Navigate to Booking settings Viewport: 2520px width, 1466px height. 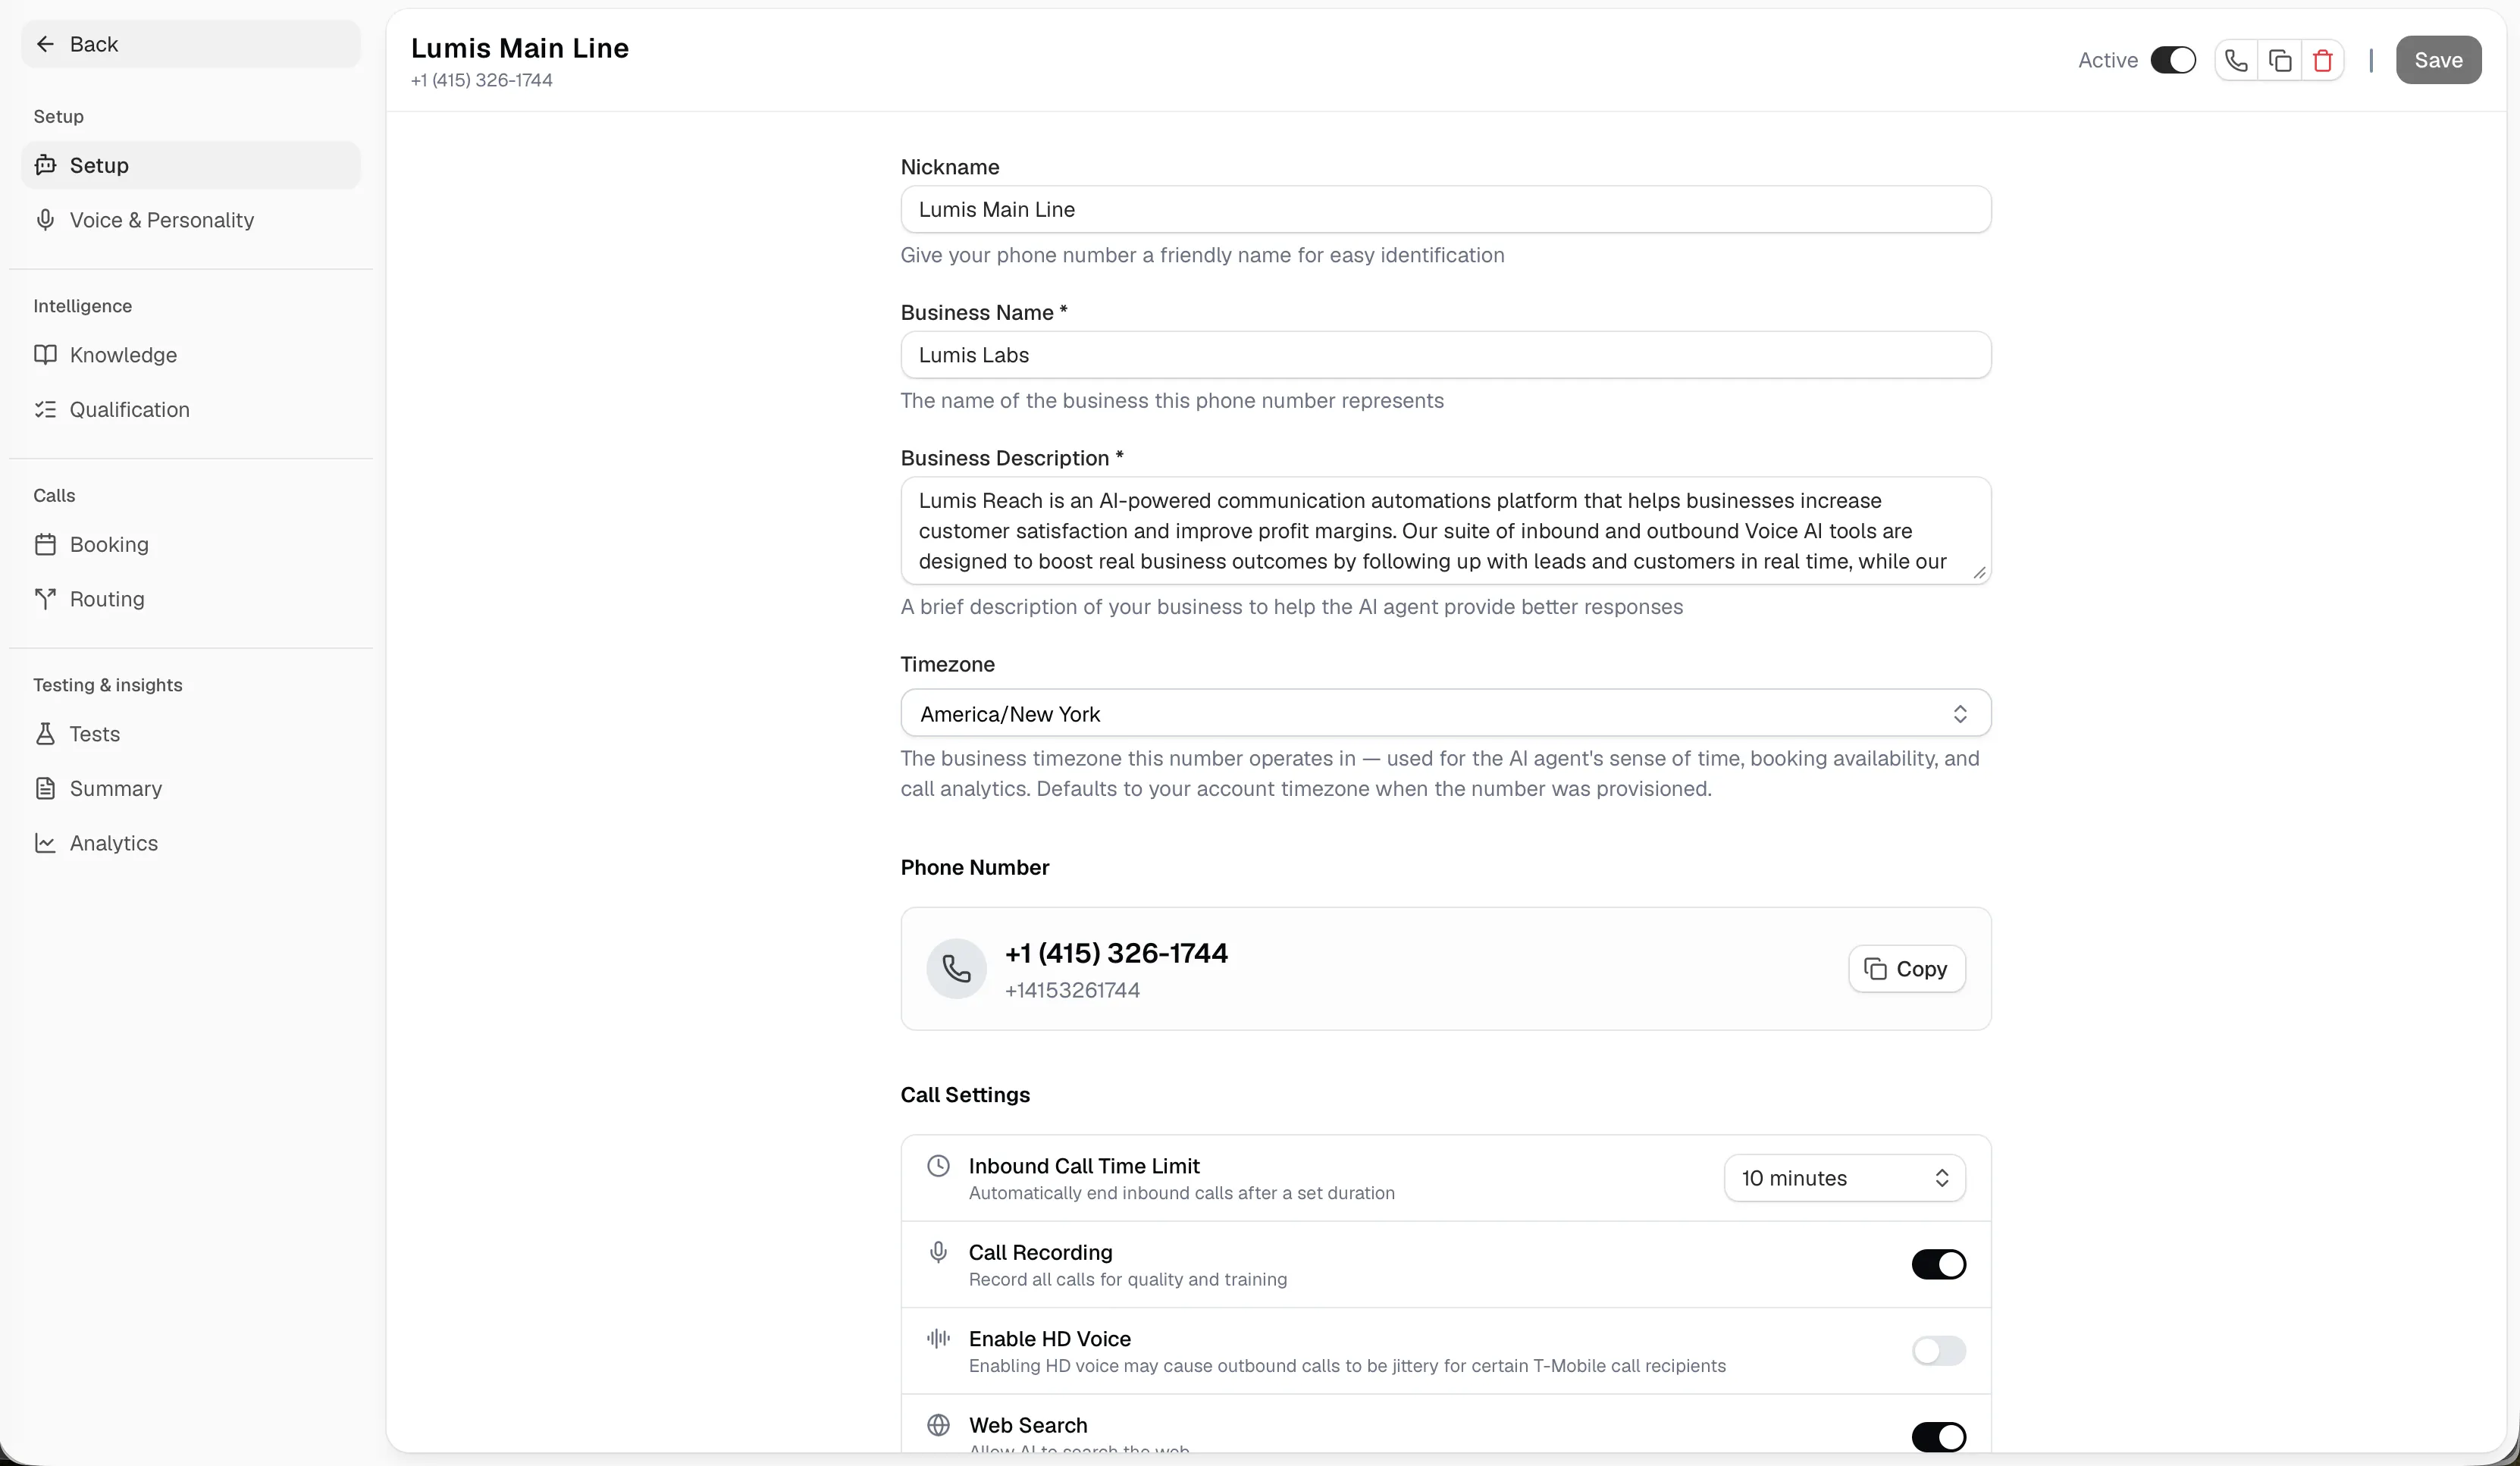tap(190, 545)
